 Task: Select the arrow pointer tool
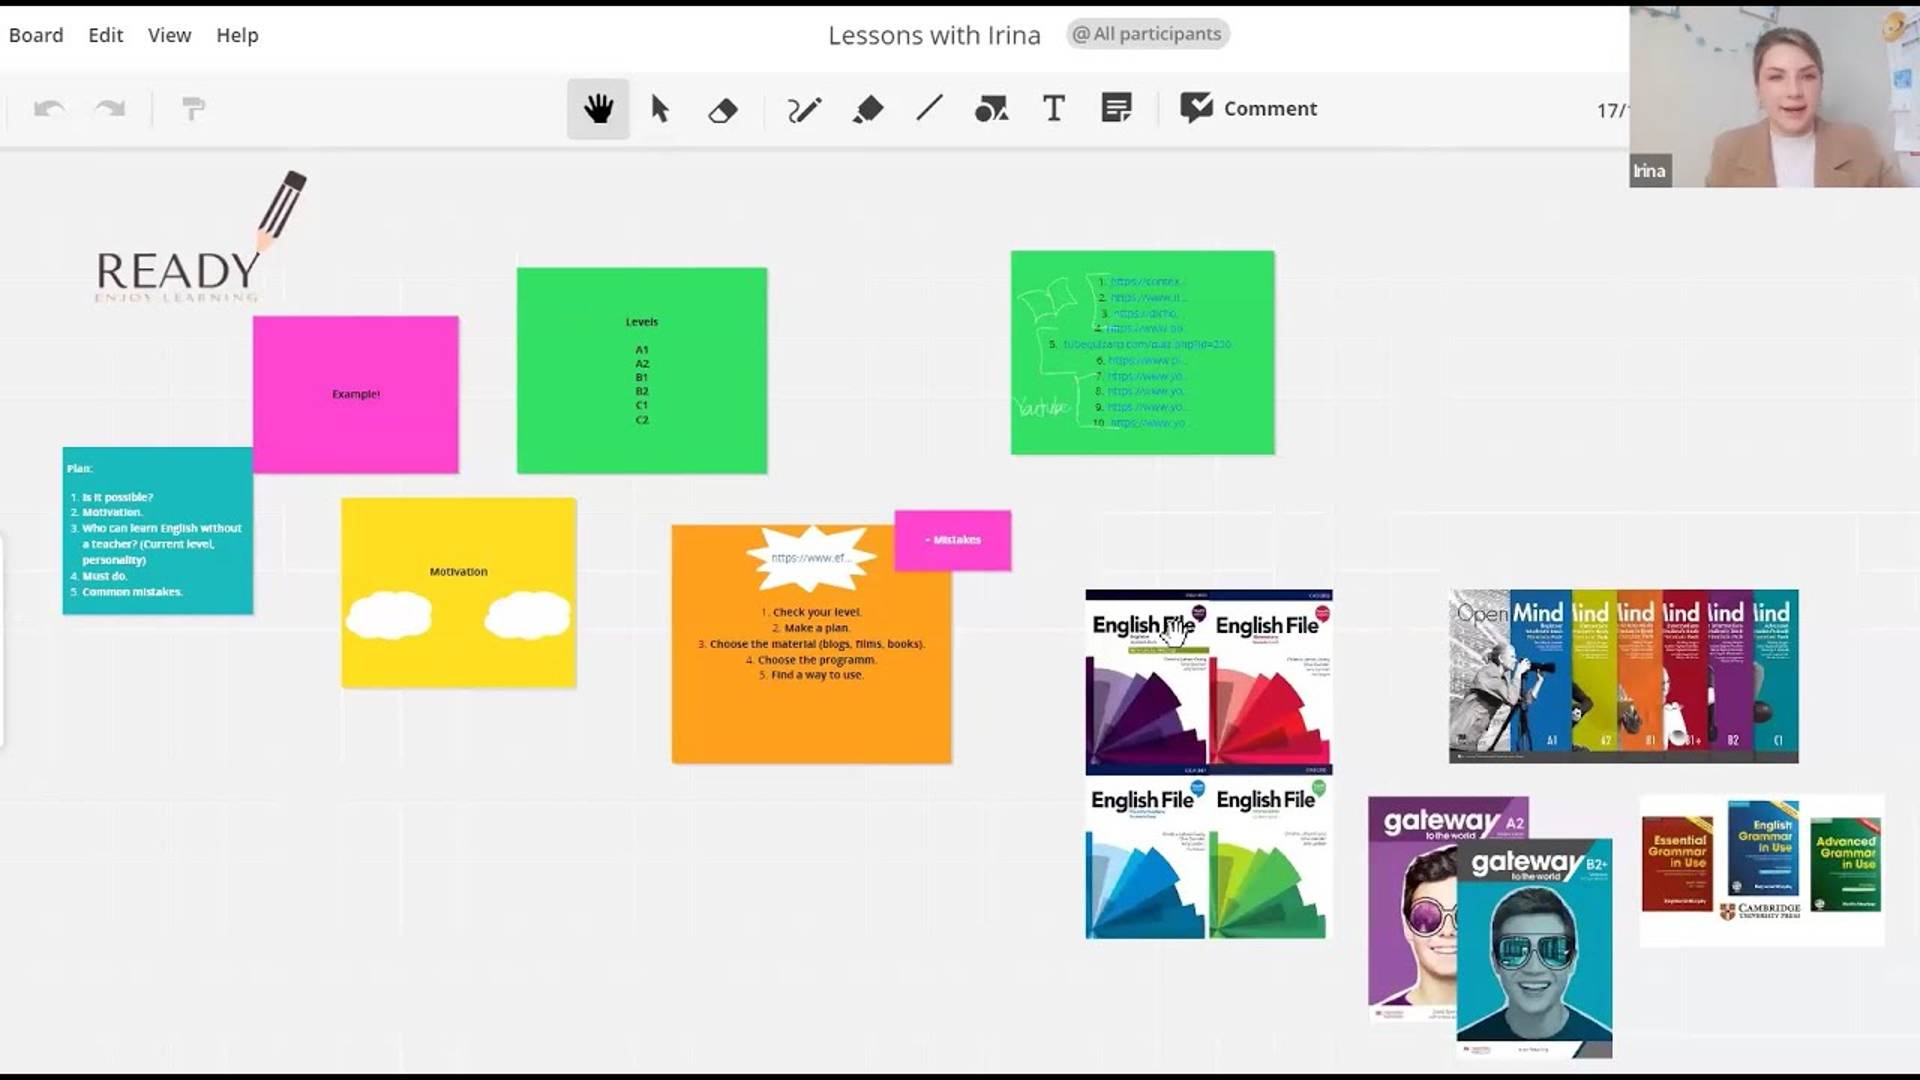click(660, 109)
